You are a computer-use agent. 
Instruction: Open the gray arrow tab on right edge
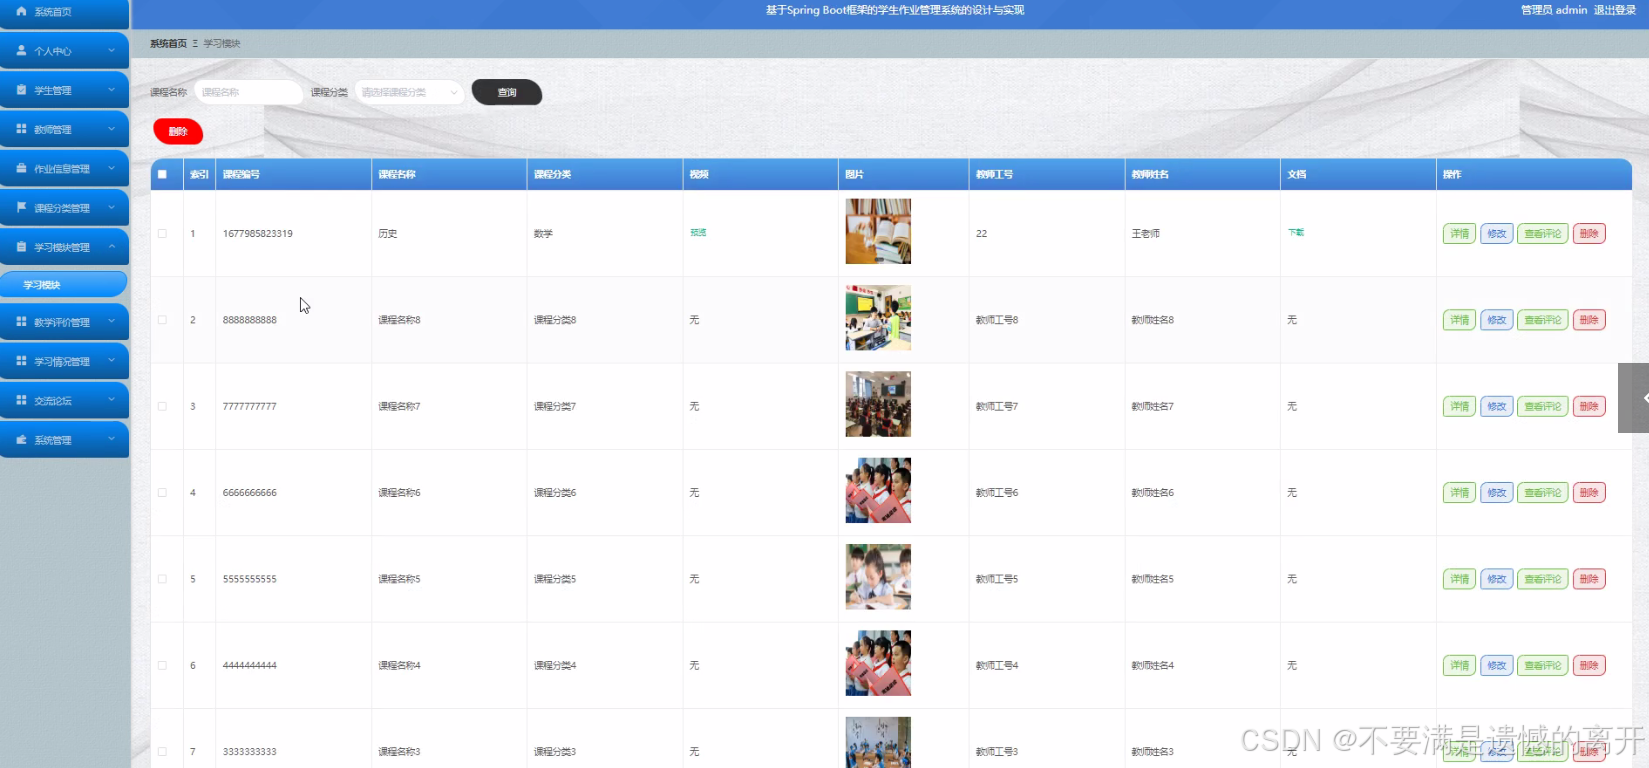click(x=1634, y=397)
